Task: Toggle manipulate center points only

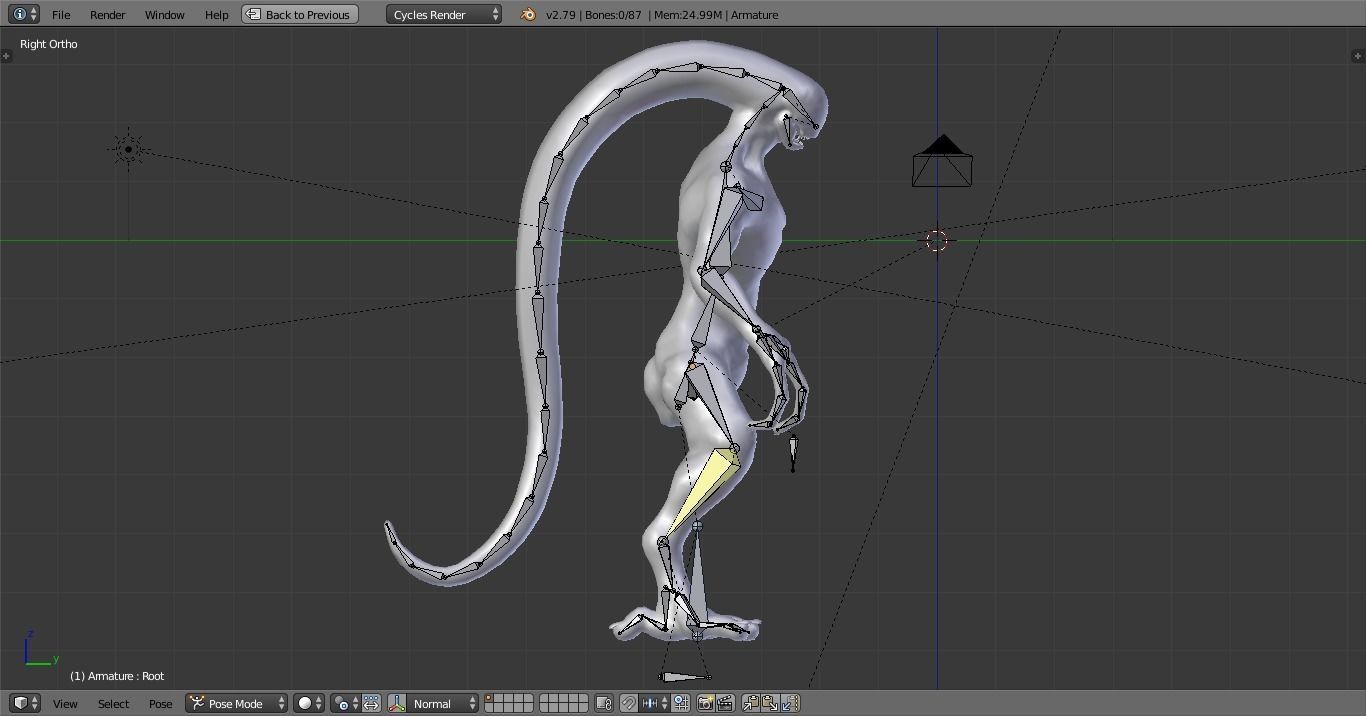Action: (x=371, y=703)
